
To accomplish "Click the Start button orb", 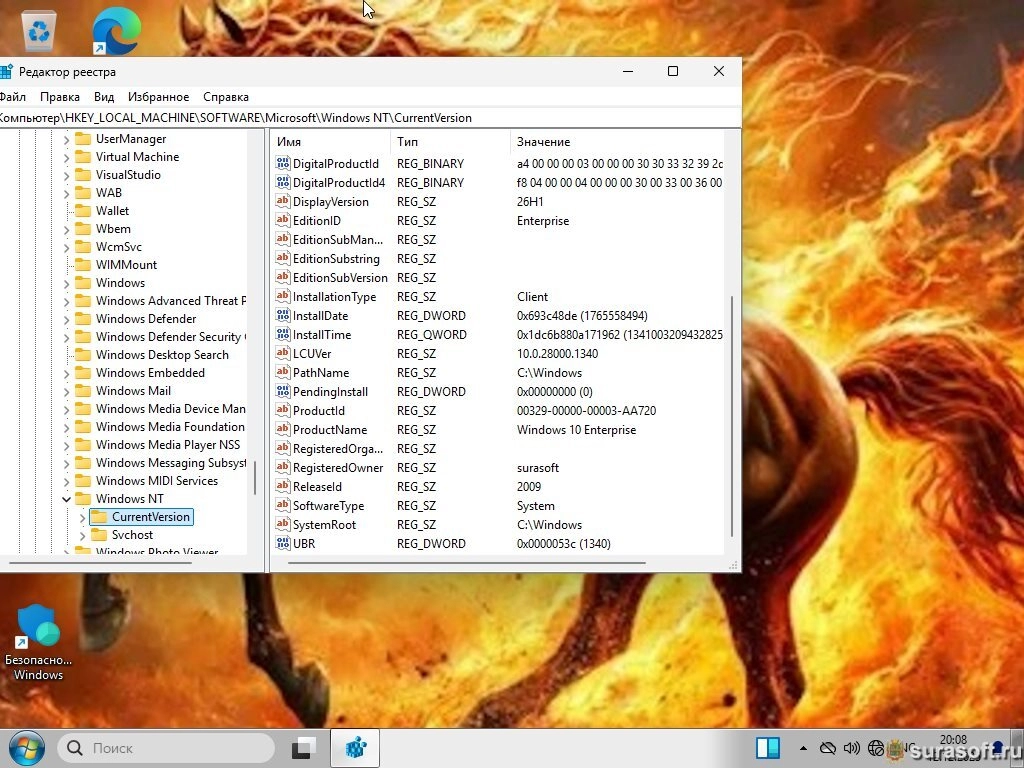I will click(26, 748).
